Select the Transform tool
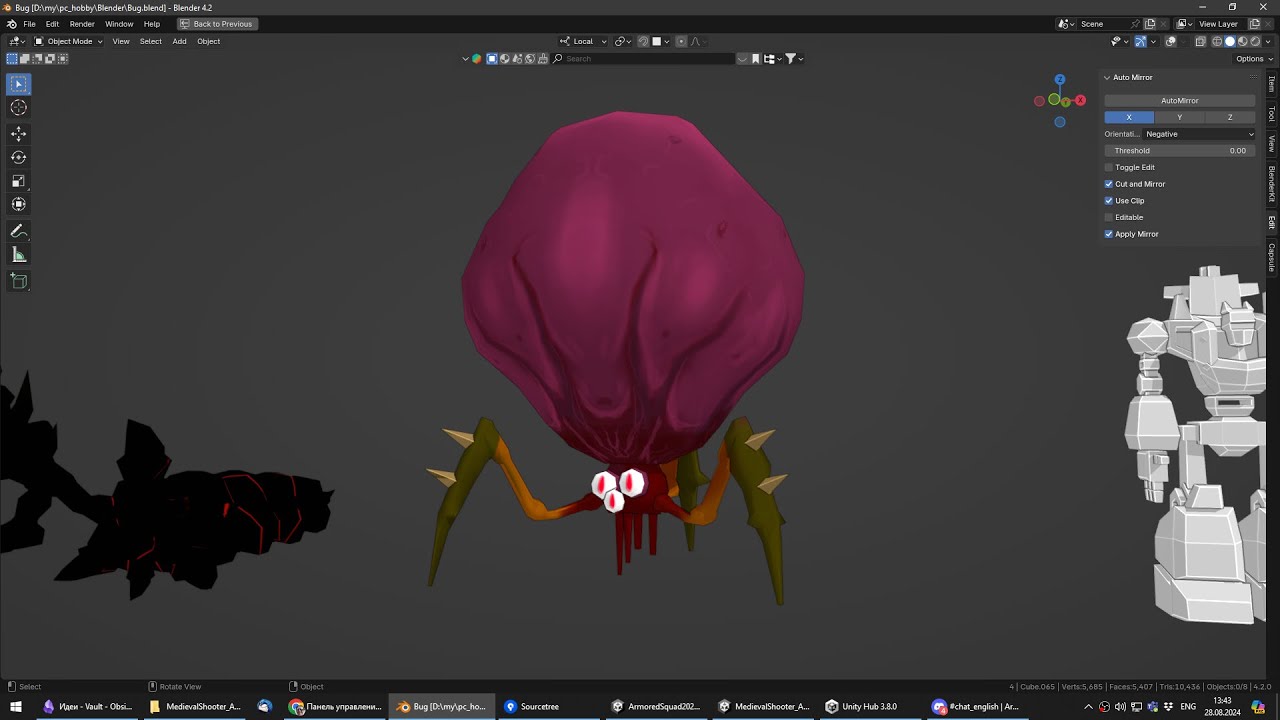The height and width of the screenshot is (720, 1280). click(19, 204)
